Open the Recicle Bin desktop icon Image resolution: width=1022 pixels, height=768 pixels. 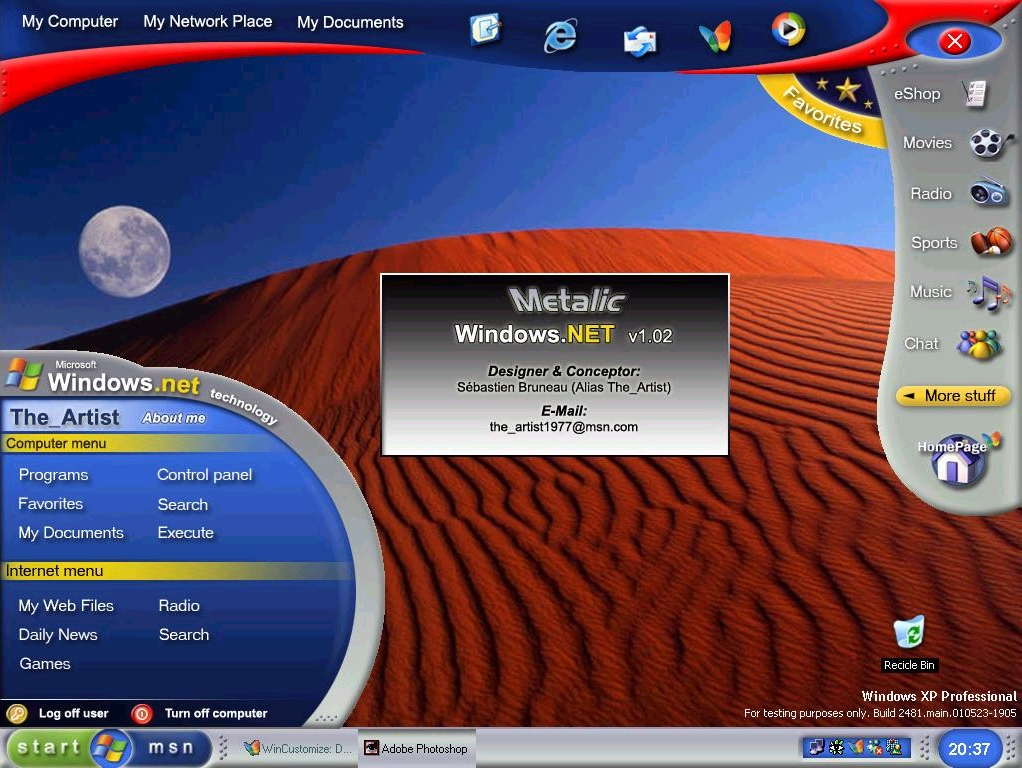tap(909, 633)
